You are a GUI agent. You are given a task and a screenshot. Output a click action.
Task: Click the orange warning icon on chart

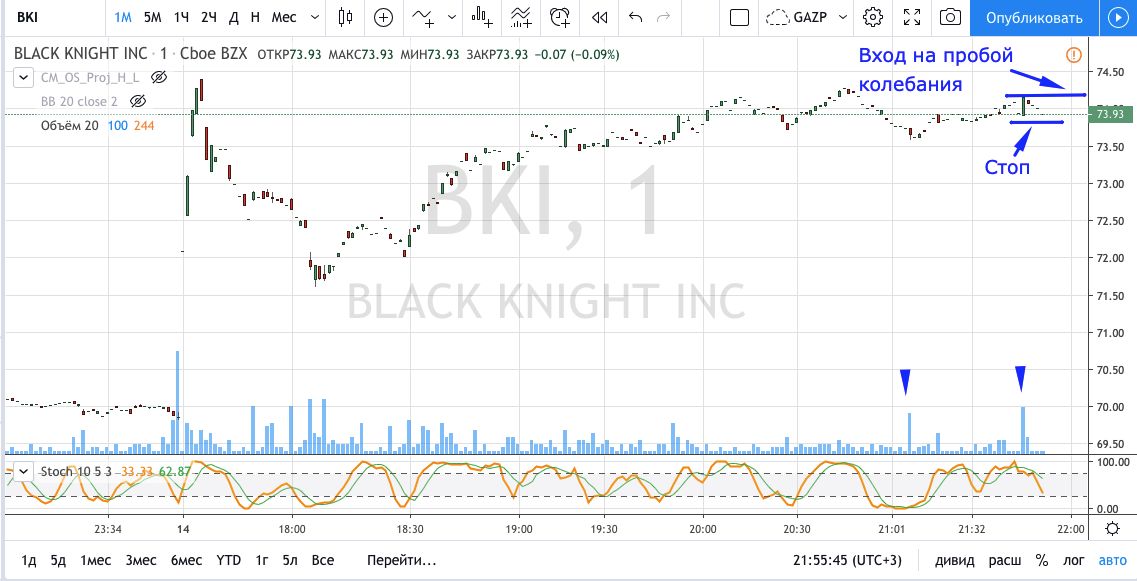[x=1074, y=54]
